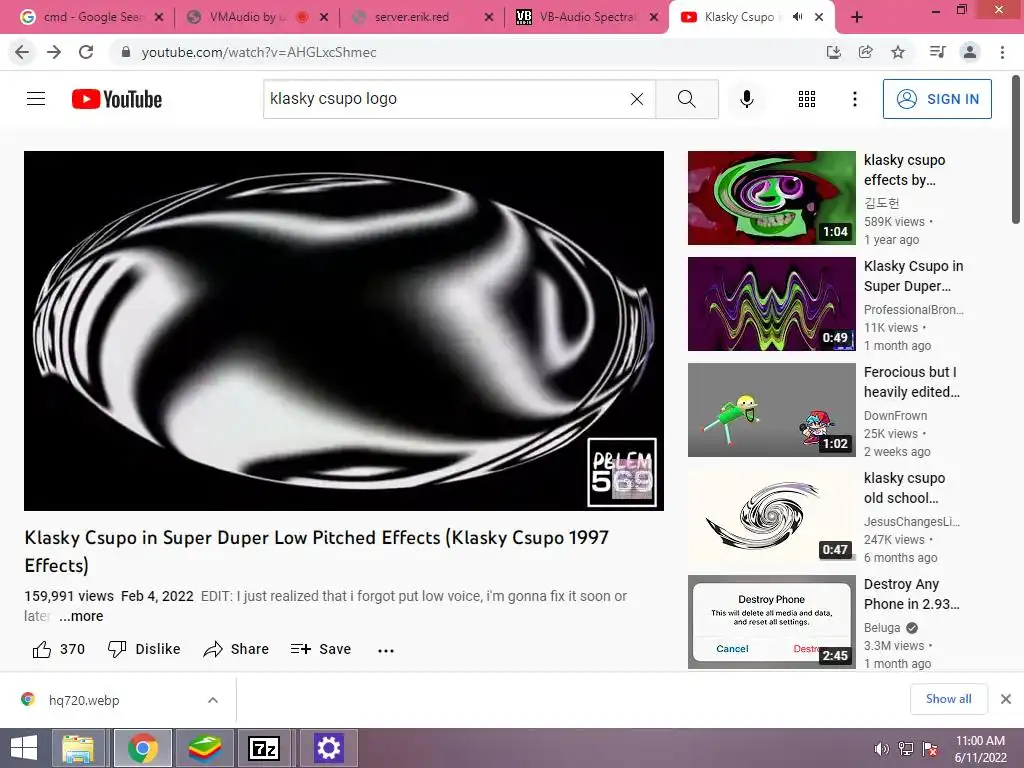Screen dimensions: 1024x768
Task: Open the YouTube hamburger guide menu
Action: click(36, 99)
